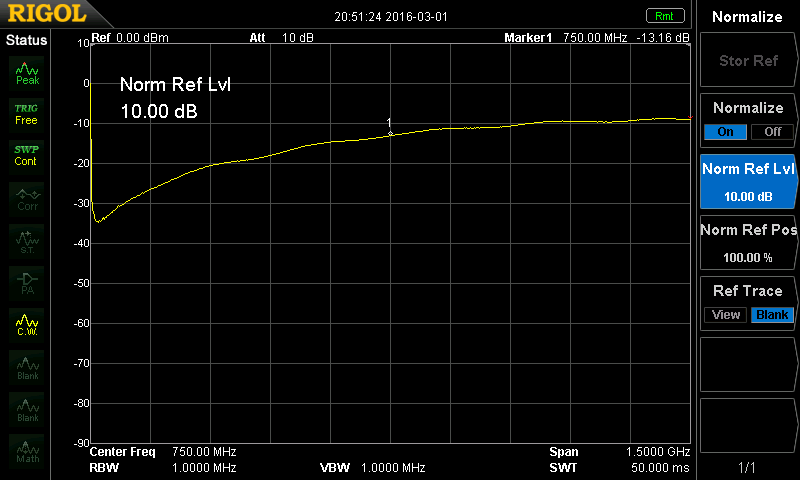Image resolution: width=800 pixels, height=480 pixels.
Task: Click the SWP Cont sweep icon
Action: pos(27,155)
